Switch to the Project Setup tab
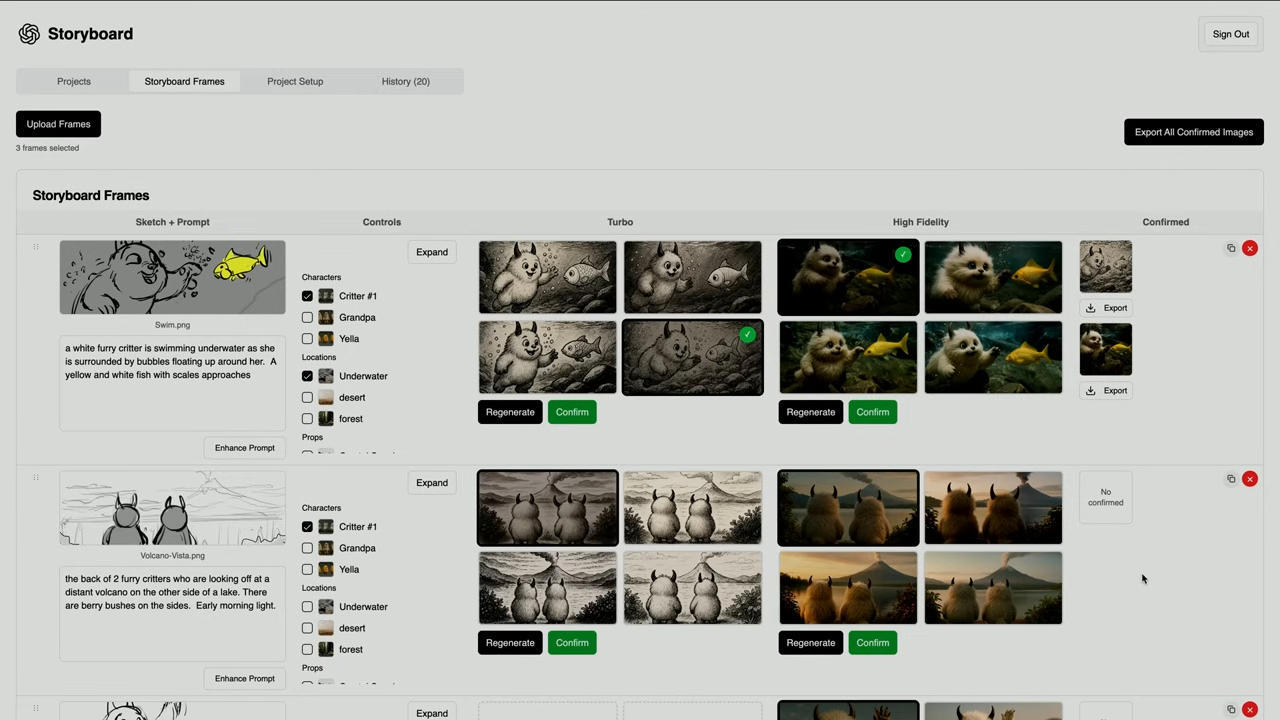 [x=295, y=81]
